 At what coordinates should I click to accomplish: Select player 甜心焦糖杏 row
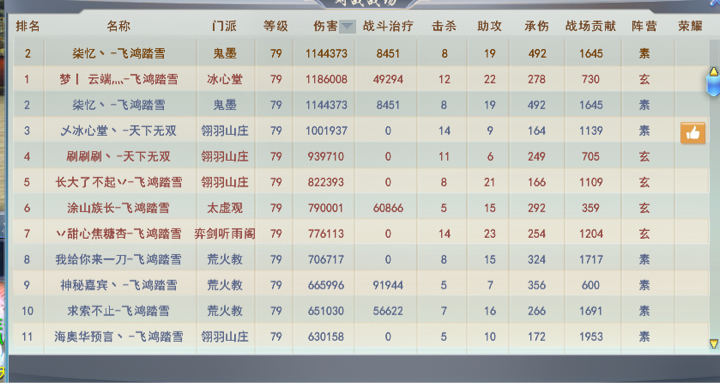pos(362,234)
